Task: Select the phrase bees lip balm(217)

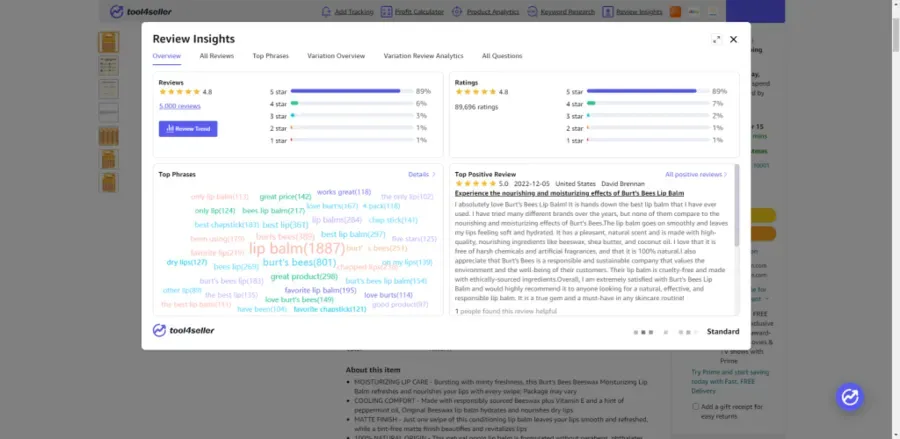Action: (x=274, y=211)
